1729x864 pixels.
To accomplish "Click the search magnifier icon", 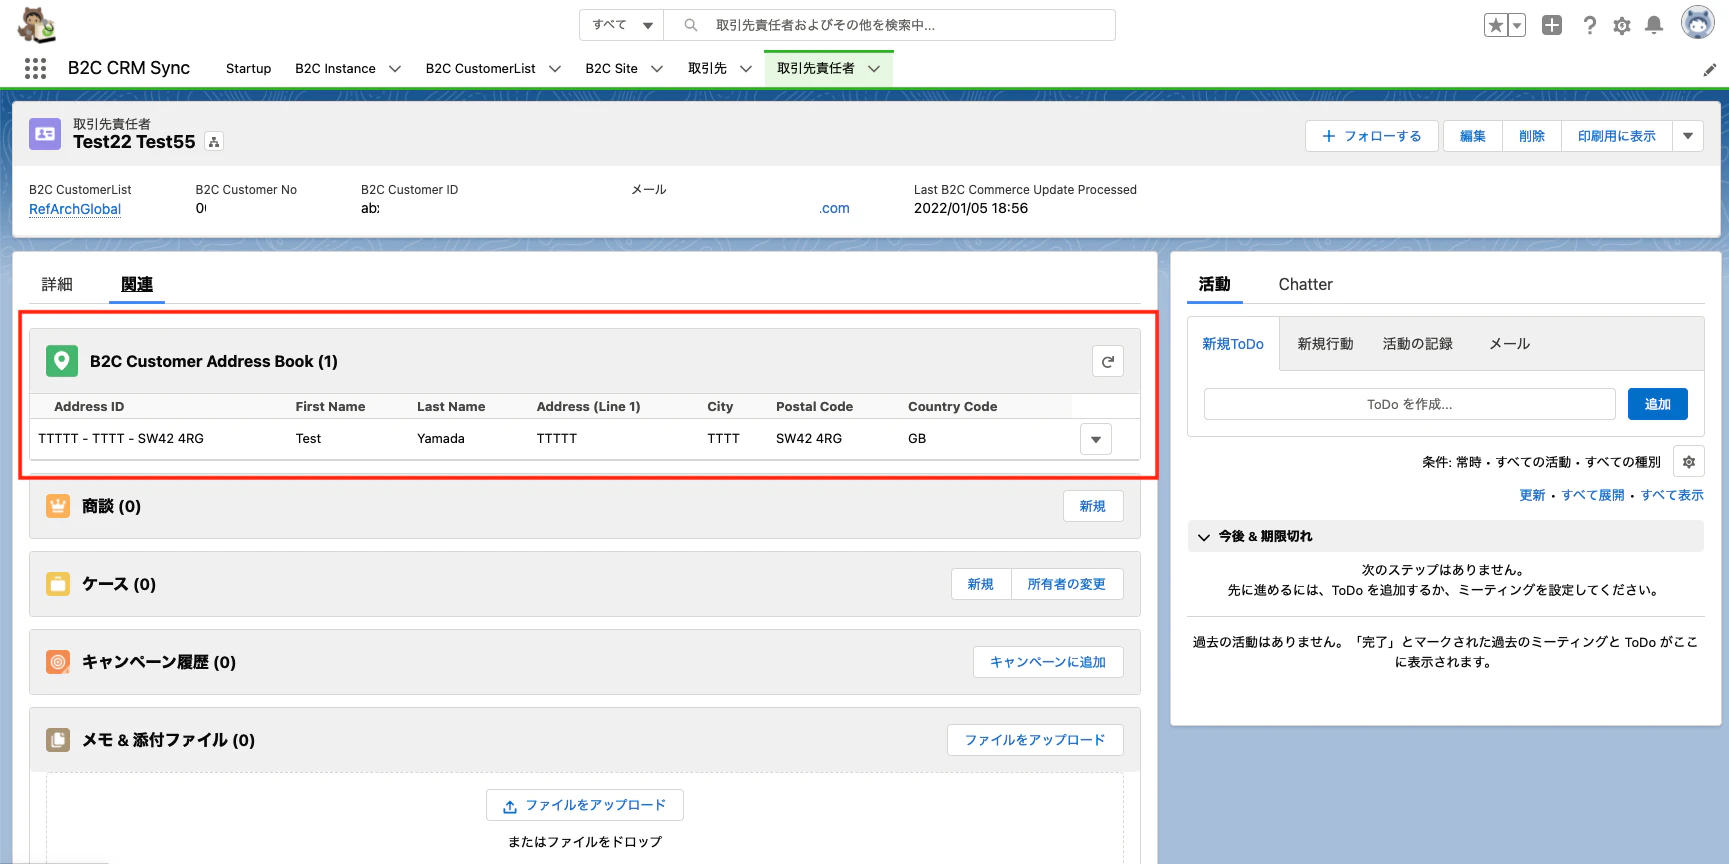I will click(690, 25).
